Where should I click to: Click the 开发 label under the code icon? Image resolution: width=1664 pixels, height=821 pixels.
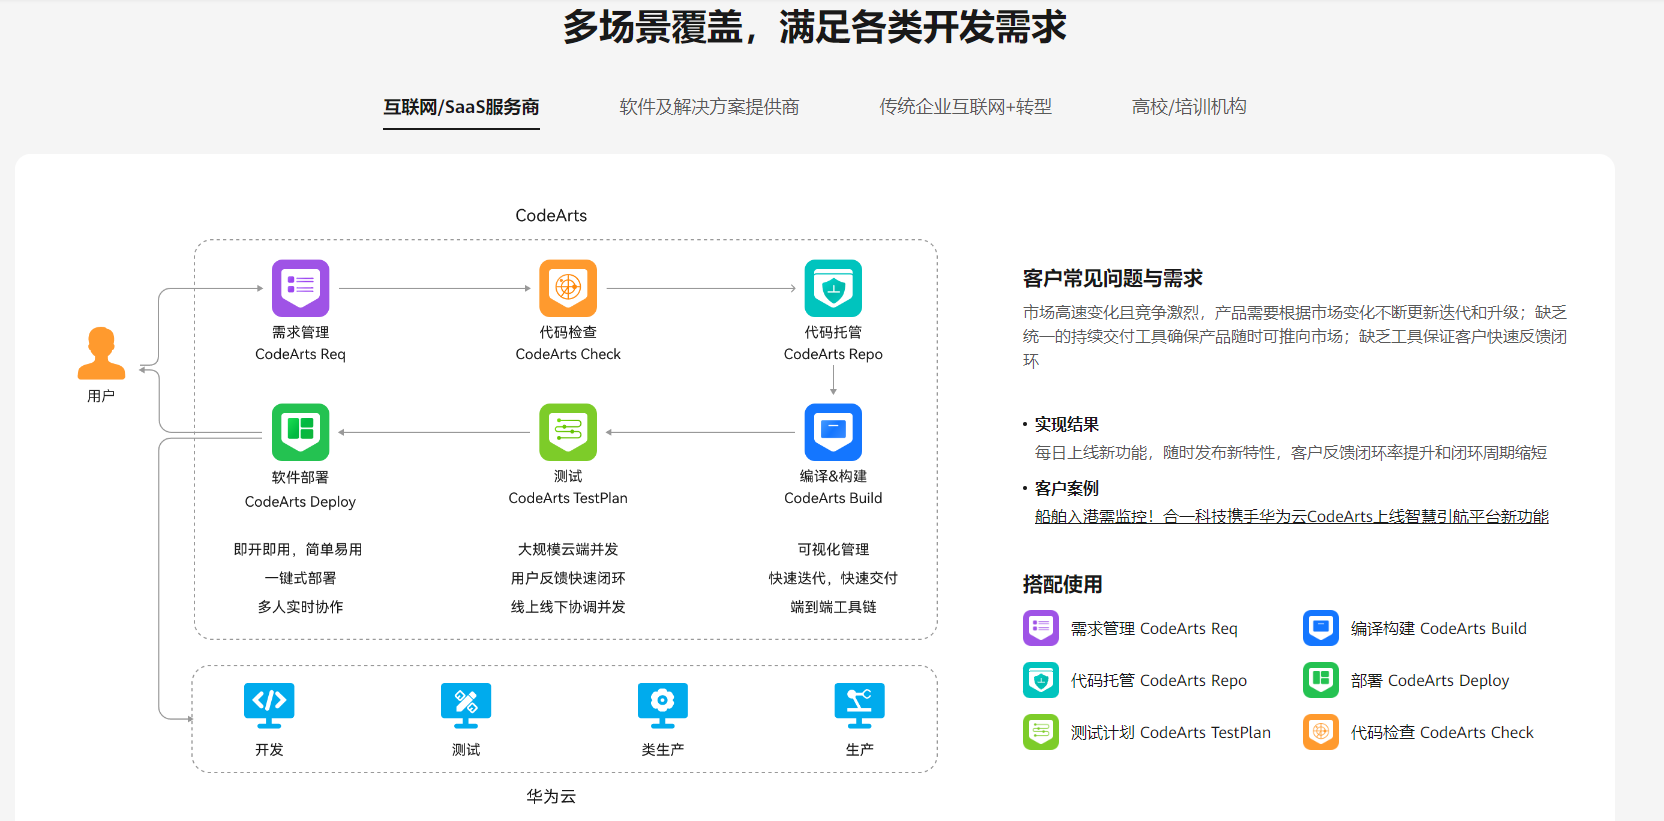pos(269,749)
